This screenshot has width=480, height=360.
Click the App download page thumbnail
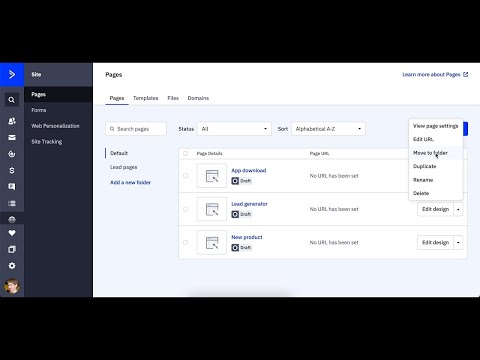[212, 176]
